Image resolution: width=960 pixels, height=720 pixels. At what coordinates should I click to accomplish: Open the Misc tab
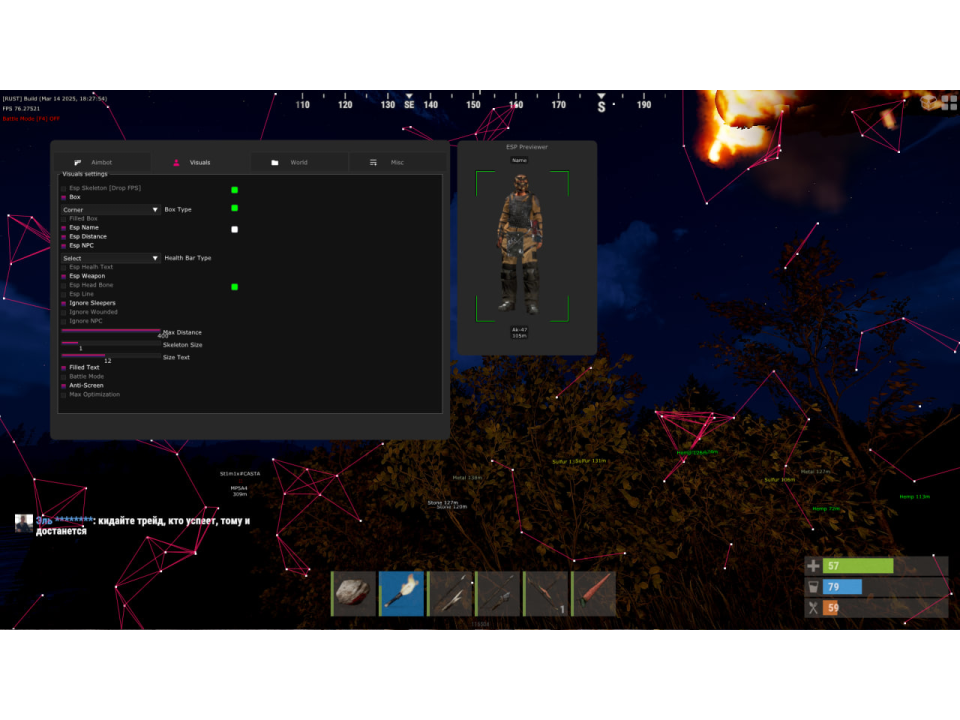click(x=397, y=162)
